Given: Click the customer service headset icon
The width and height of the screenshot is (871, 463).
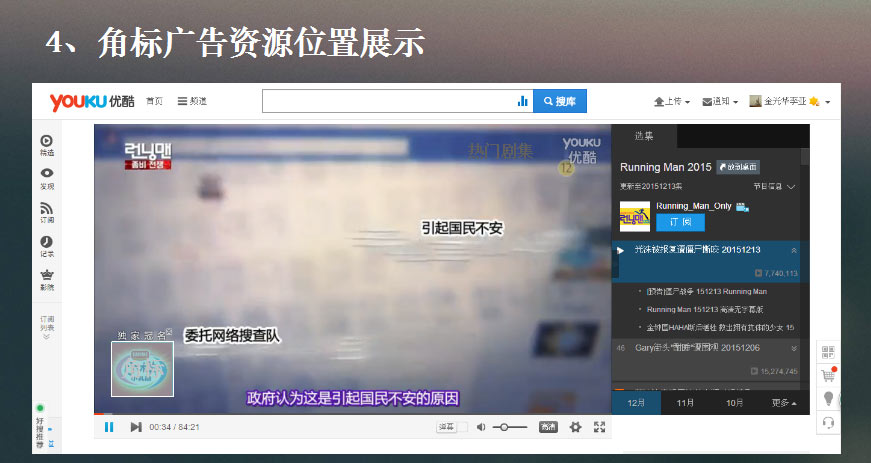Looking at the screenshot, I should [x=827, y=422].
